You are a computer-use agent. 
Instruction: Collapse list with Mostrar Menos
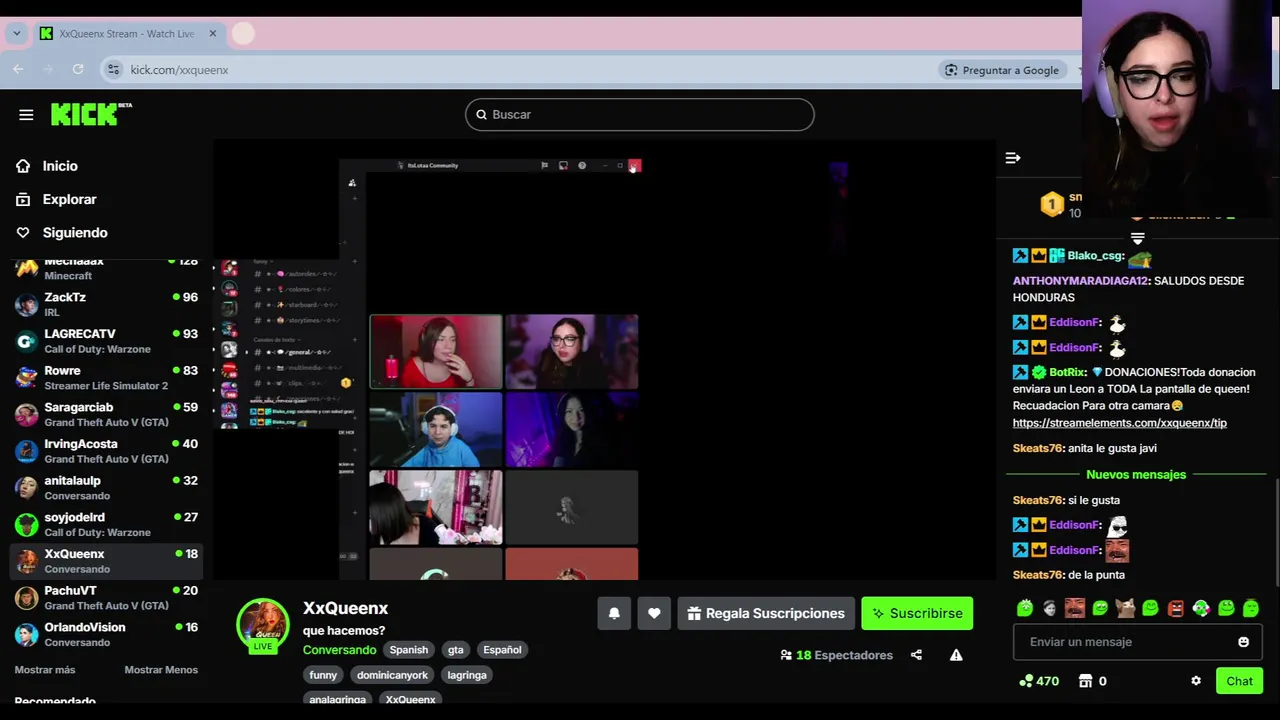161,669
